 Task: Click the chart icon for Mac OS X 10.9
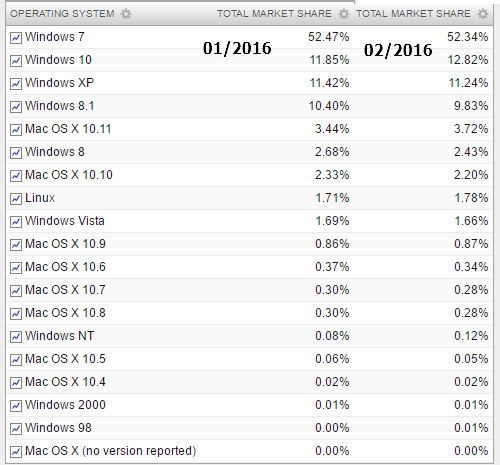click(16, 245)
